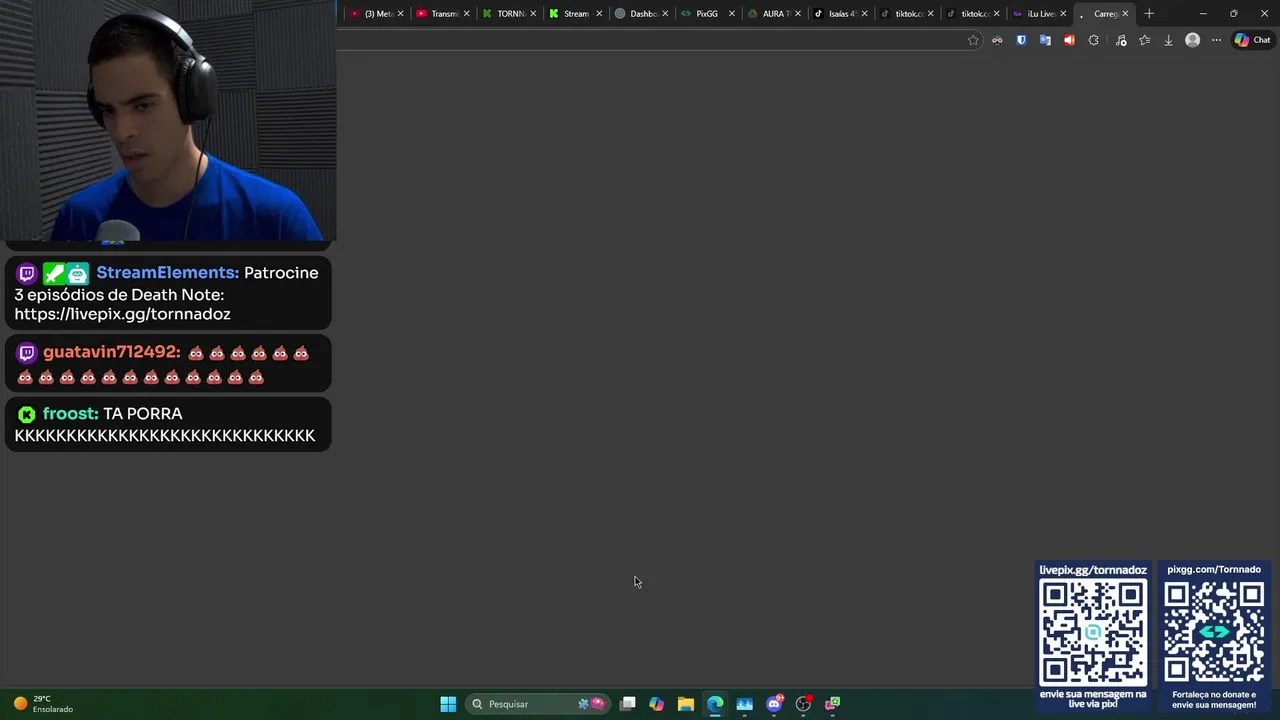Open File Explorer from the taskbar

tap(686, 704)
